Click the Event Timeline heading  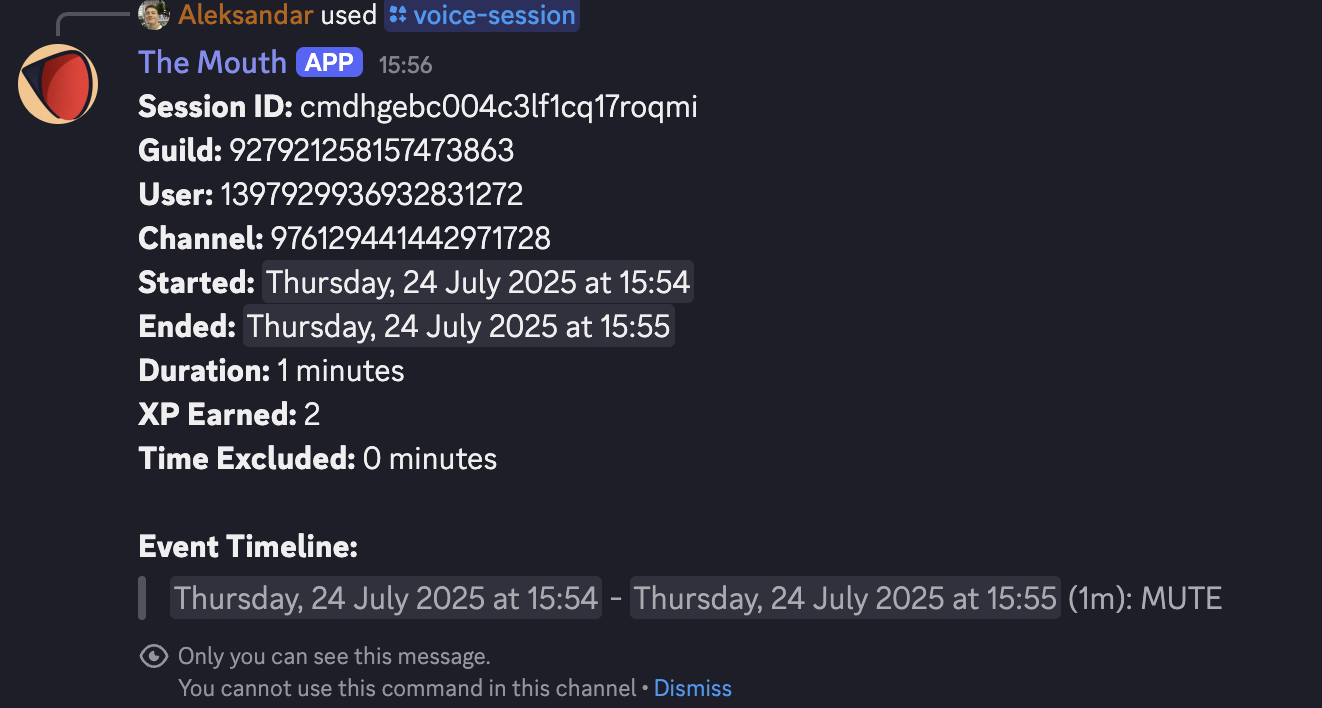coord(248,547)
